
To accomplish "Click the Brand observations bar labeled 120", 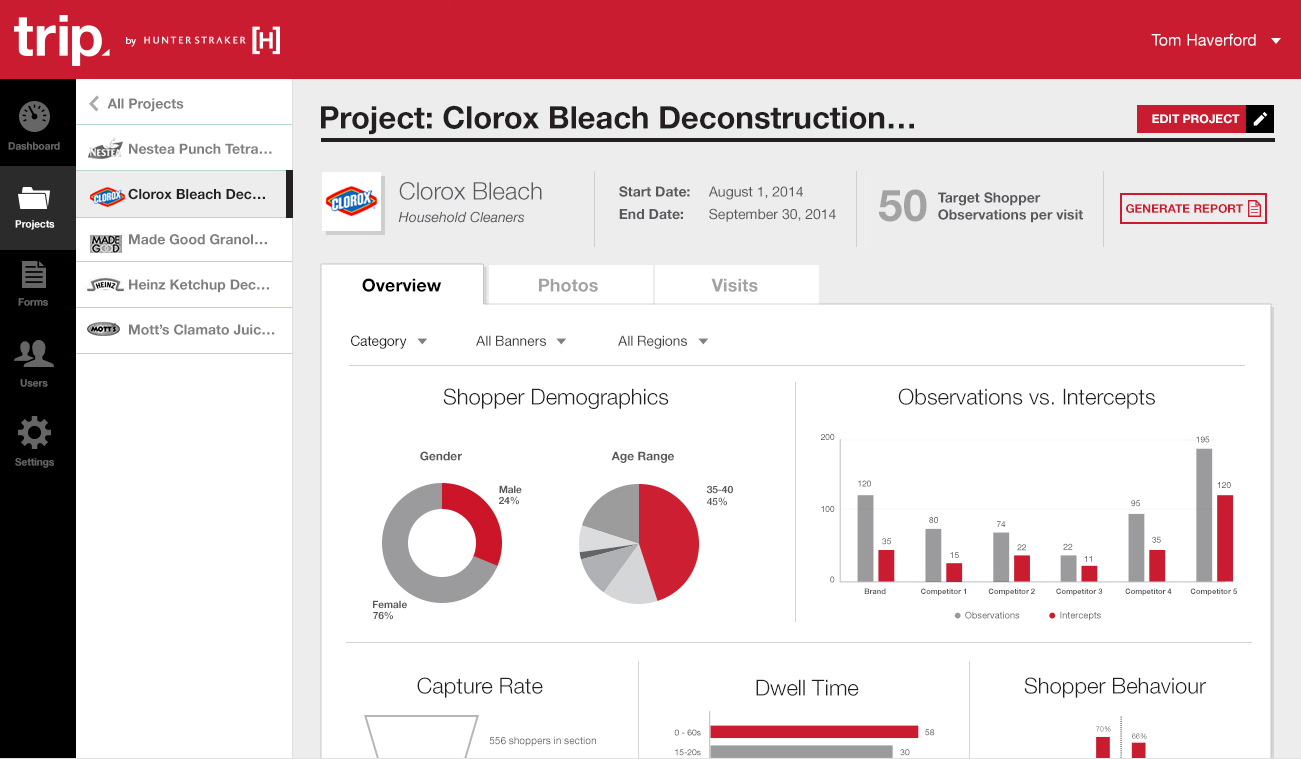I will (x=865, y=538).
